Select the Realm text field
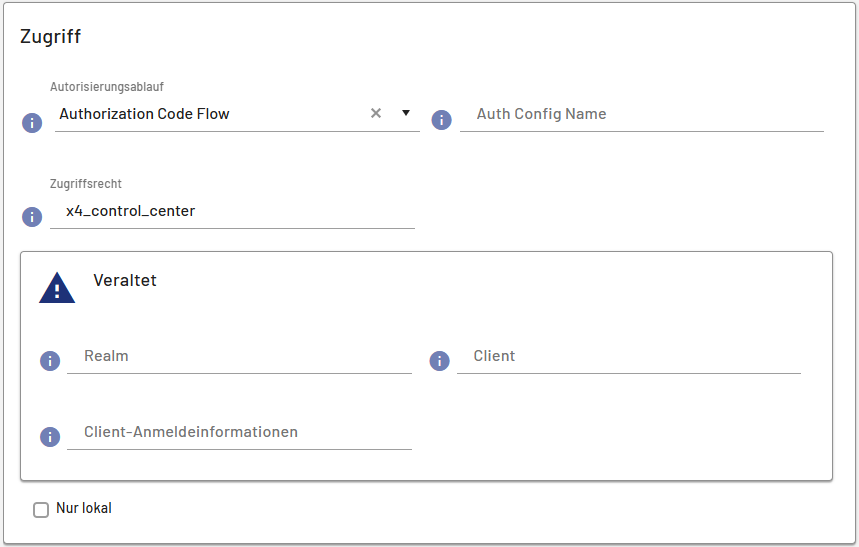The width and height of the screenshot is (859, 547). 239,356
